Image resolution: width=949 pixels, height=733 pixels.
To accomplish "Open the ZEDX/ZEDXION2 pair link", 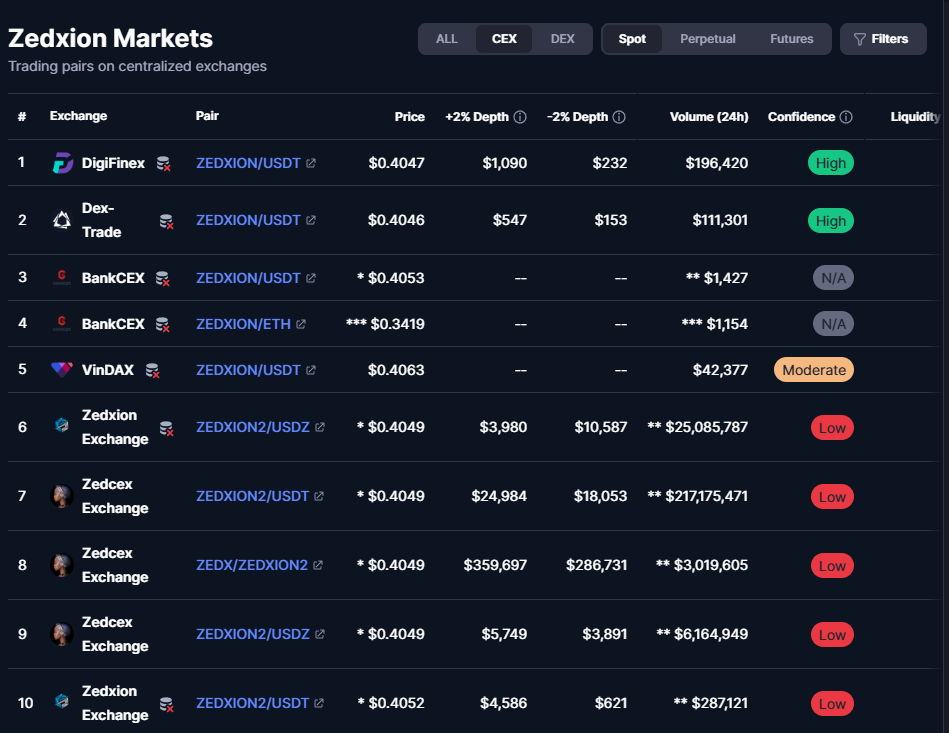I will tap(252, 565).
